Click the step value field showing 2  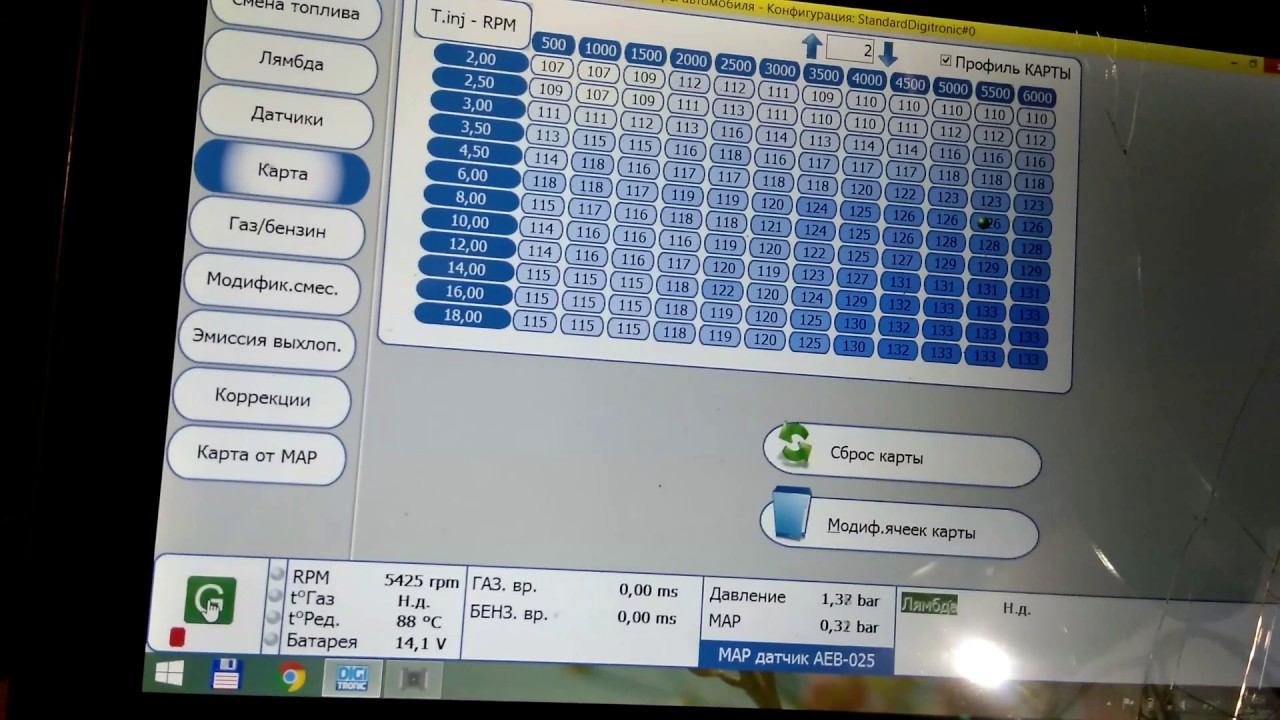[851, 49]
